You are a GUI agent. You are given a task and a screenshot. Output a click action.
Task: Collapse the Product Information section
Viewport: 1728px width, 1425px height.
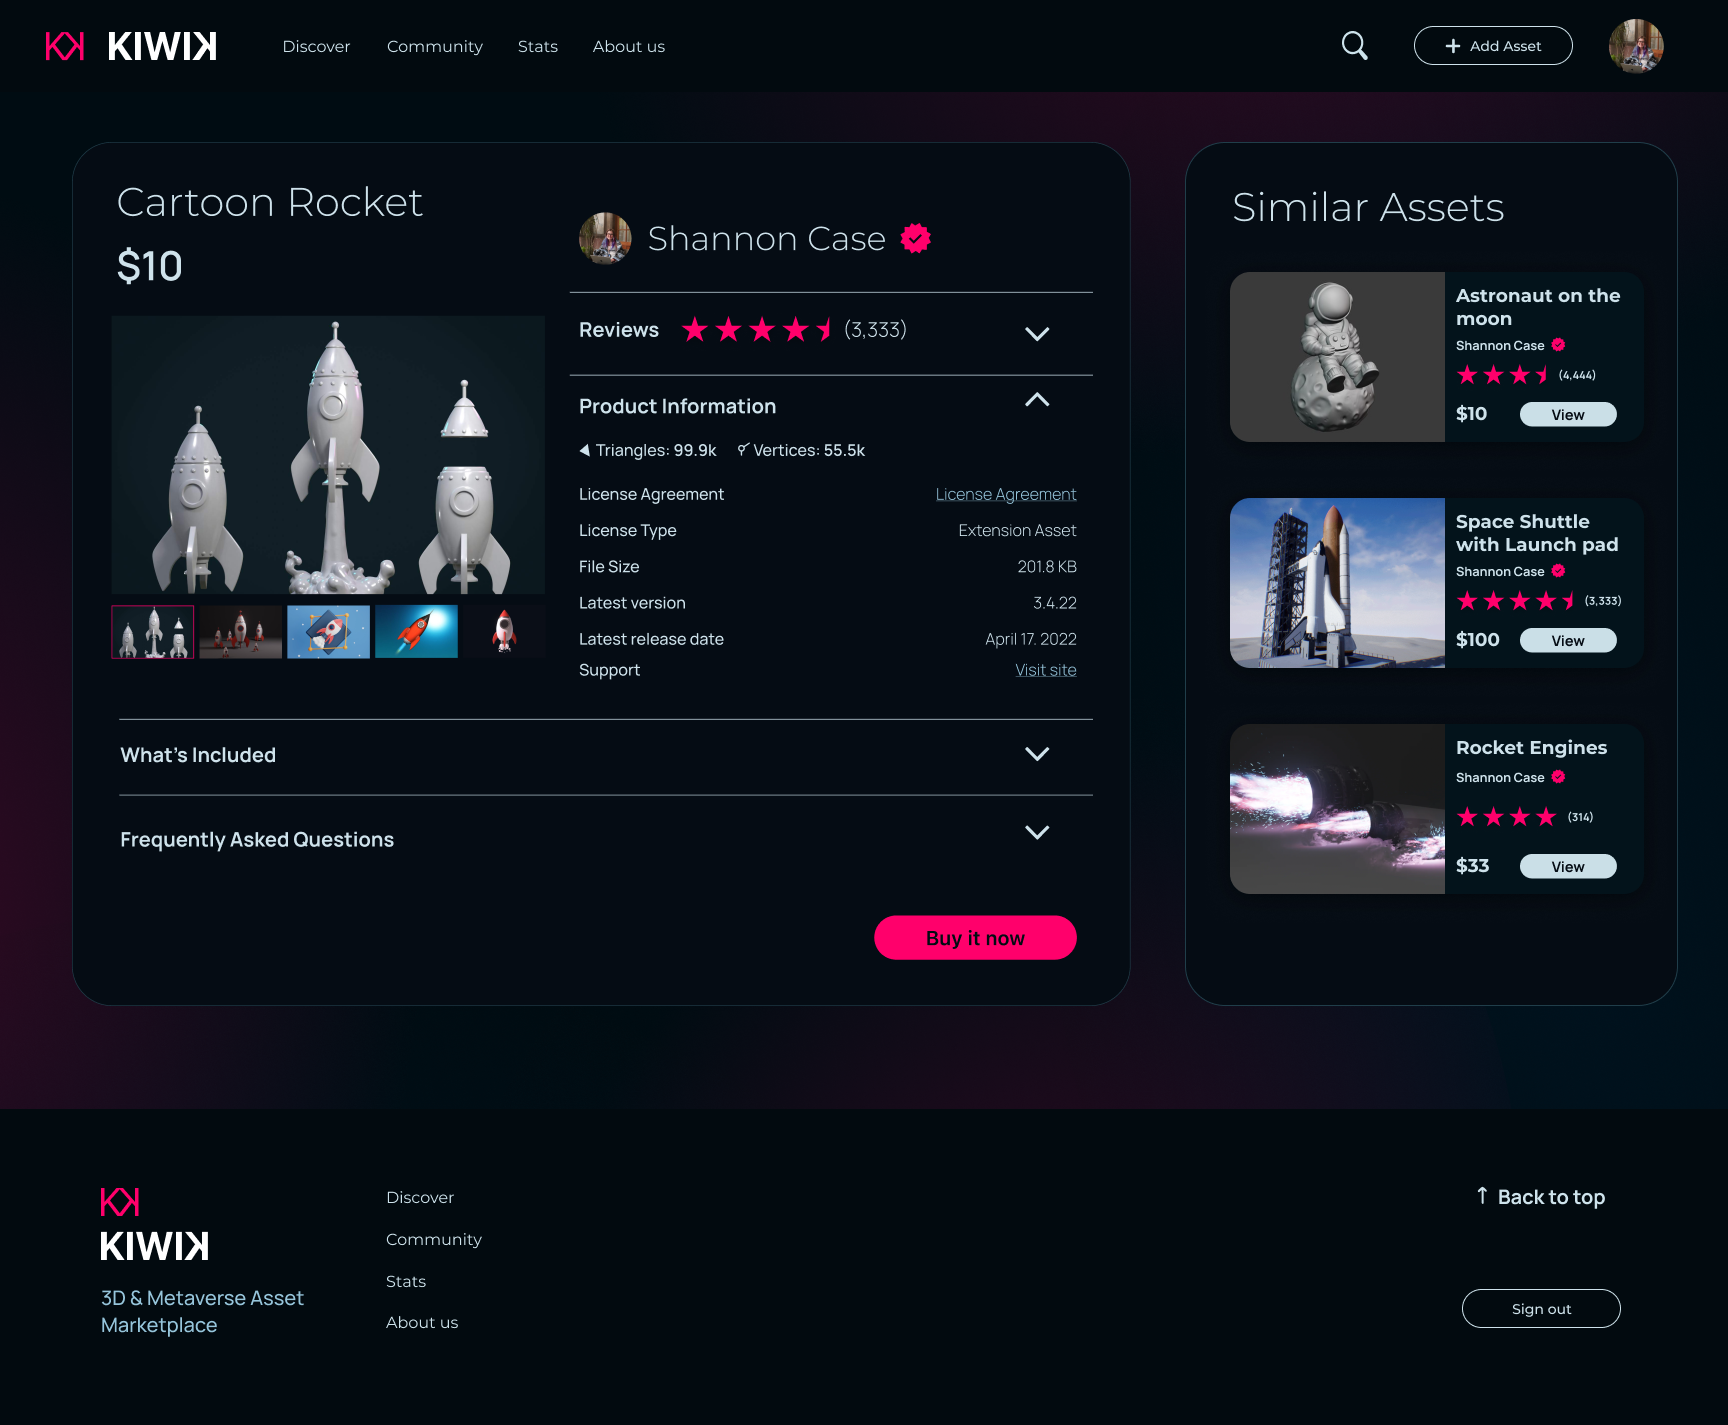(x=1037, y=400)
